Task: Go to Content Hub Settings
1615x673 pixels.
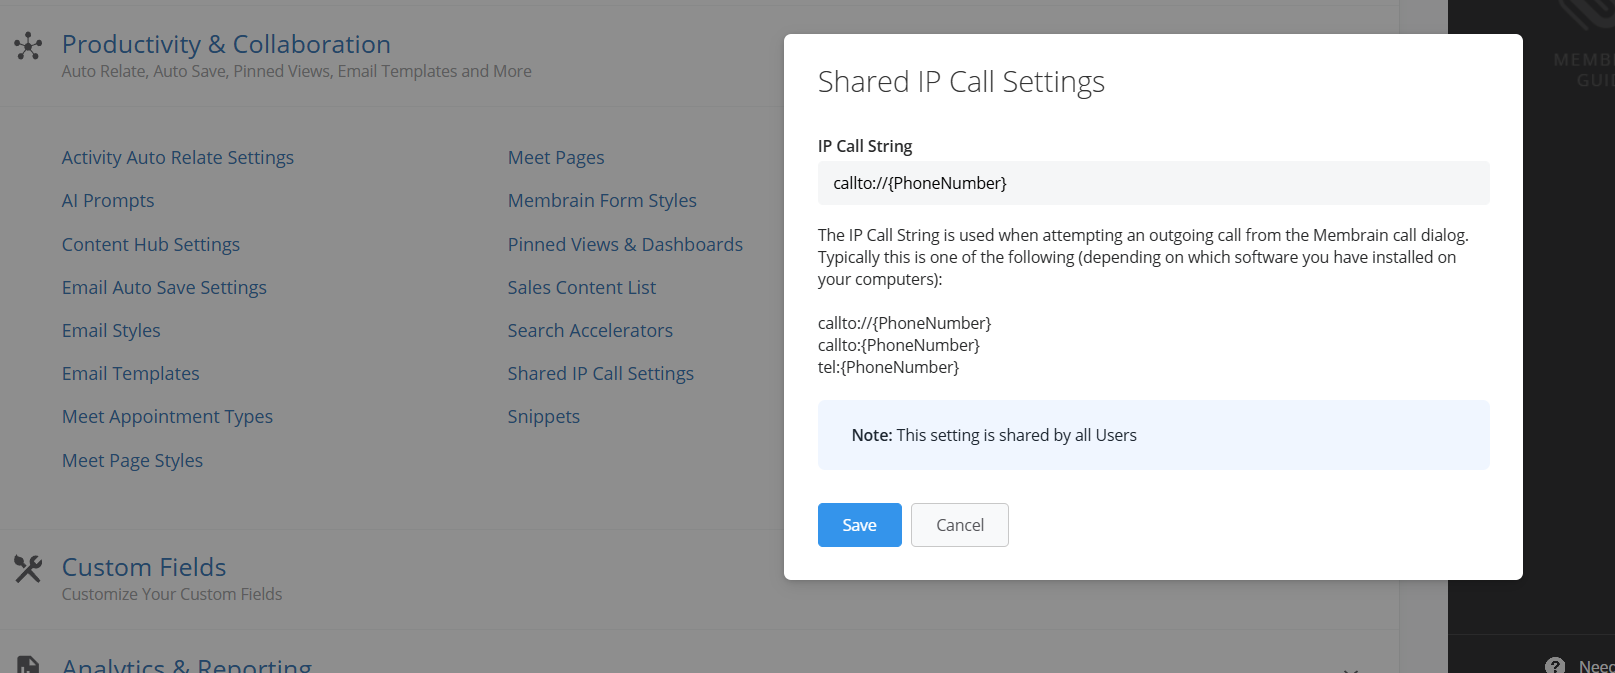Action: [151, 245]
